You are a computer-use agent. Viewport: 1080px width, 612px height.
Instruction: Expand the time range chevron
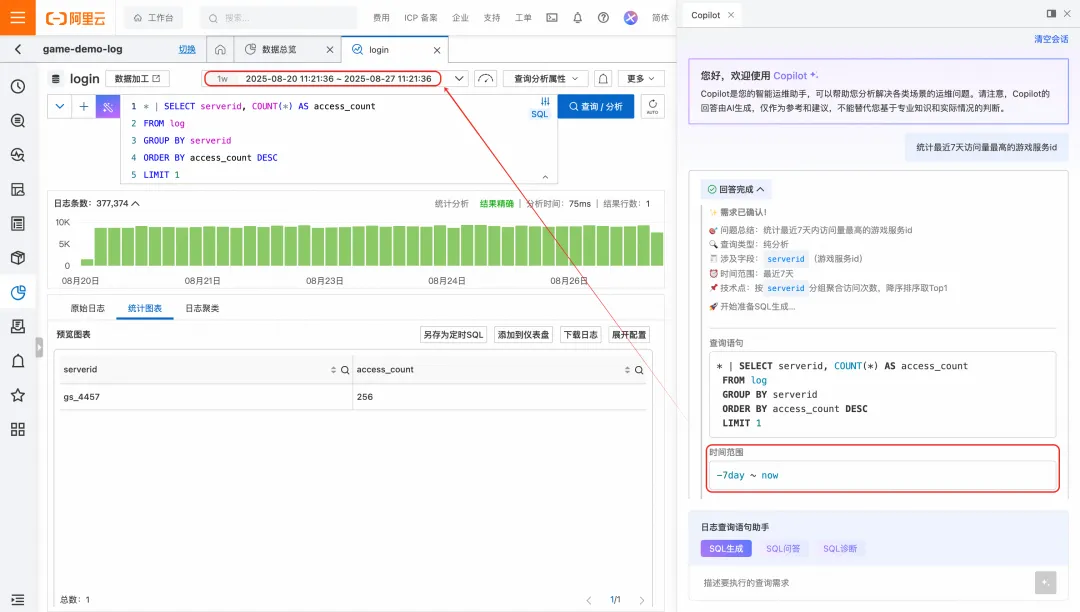(459, 78)
